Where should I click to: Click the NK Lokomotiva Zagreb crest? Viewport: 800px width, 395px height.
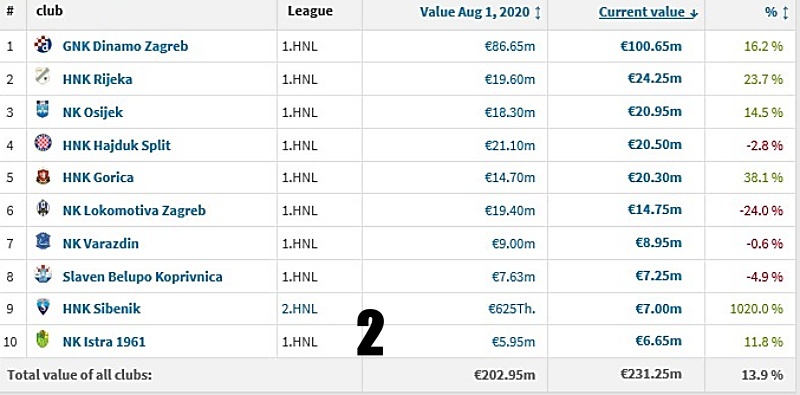coord(43,208)
